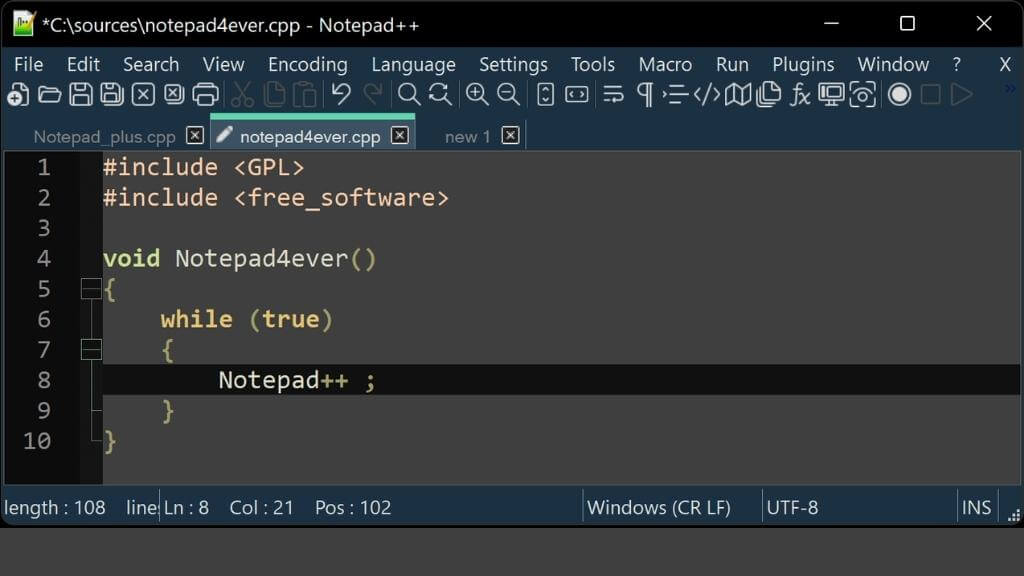This screenshot has height=576, width=1024.
Task: Click the UTF-8 encoding status field
Action: point(792,507)
